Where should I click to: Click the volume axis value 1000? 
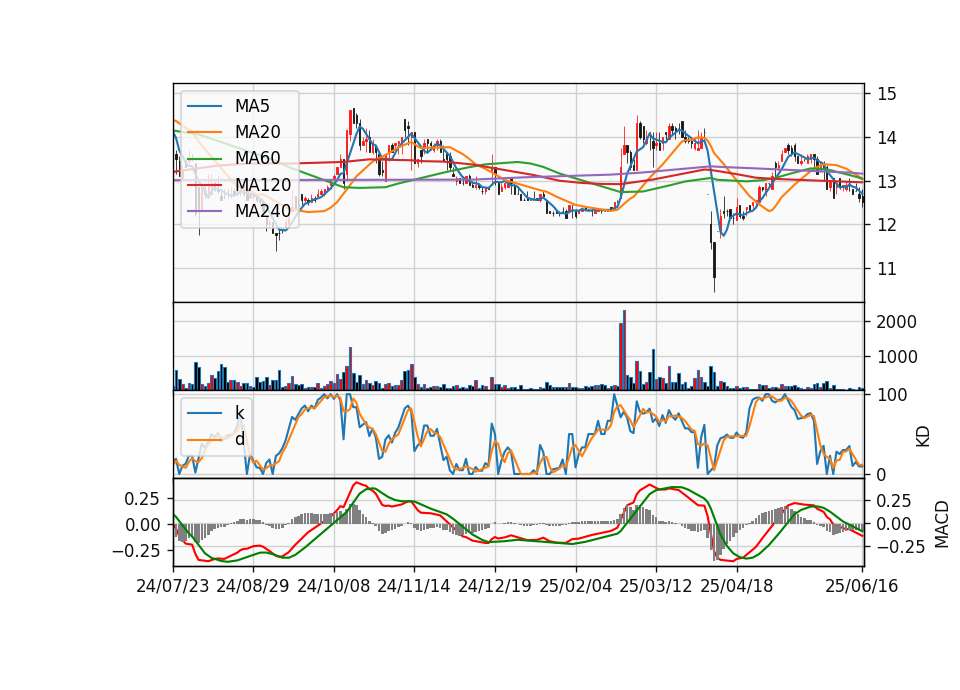click(x=897, y=357)
